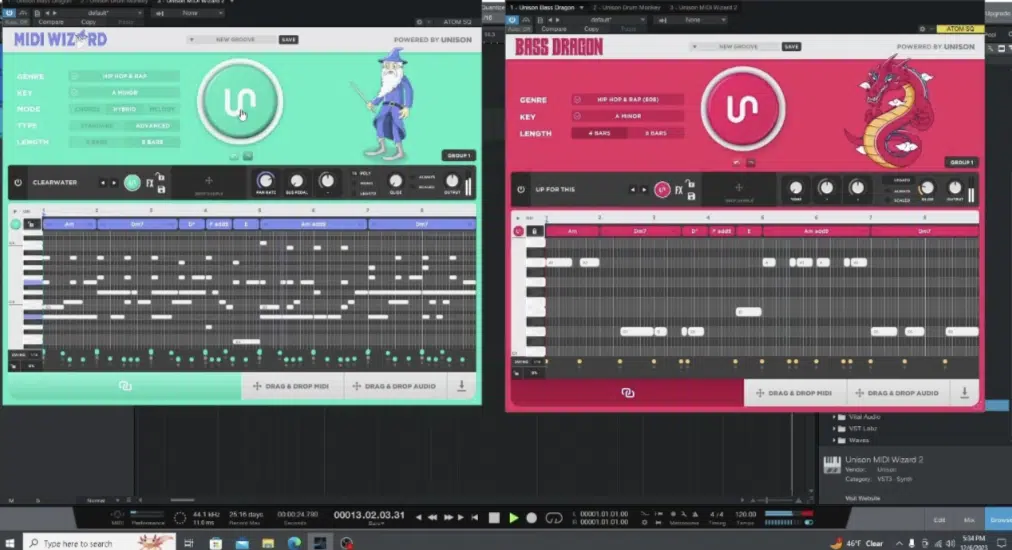The height and width of the screenshot is (550, 1012).
Task: Click the stop button in transport
Action: pos(494,518)
